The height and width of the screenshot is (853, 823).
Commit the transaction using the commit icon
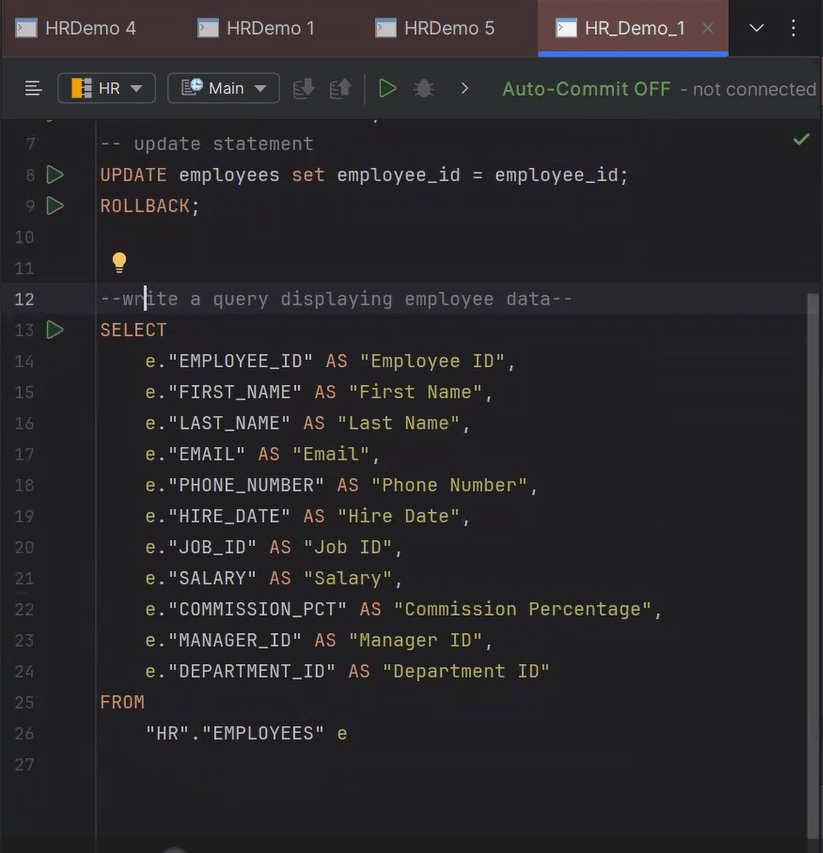303,88
